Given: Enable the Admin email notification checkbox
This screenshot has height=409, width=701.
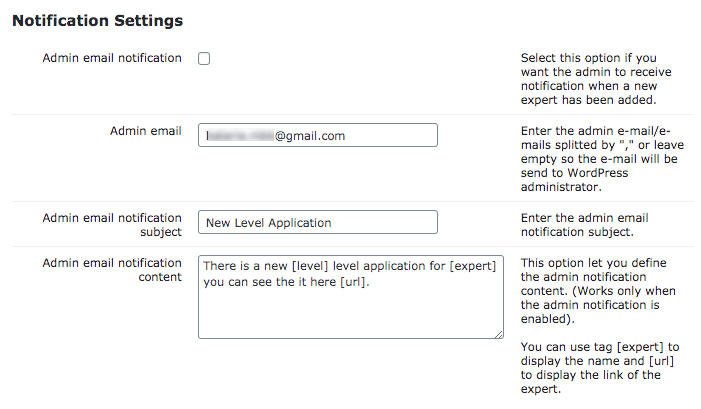Looking at the screenshot, I should tap(204, 59).
